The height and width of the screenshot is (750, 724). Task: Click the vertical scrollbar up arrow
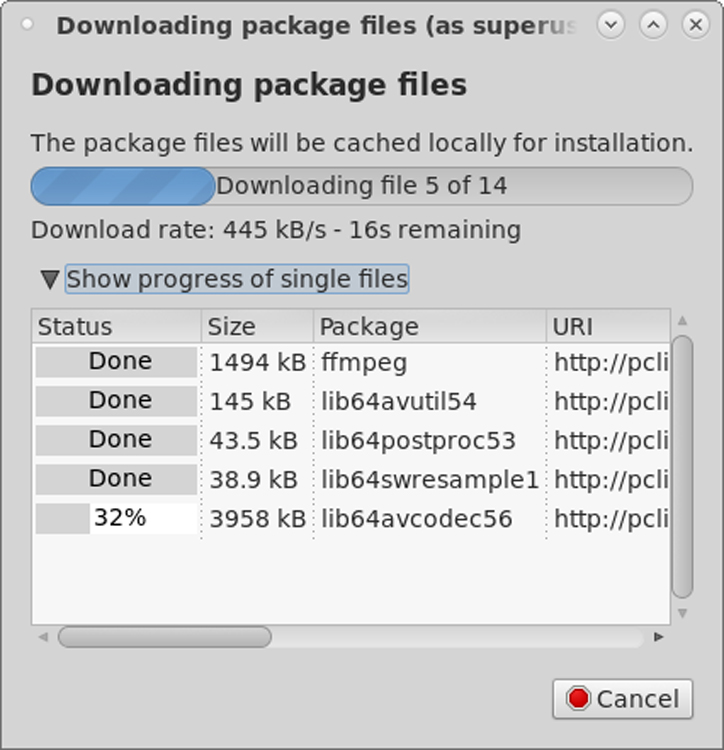(x=682, y=321)
